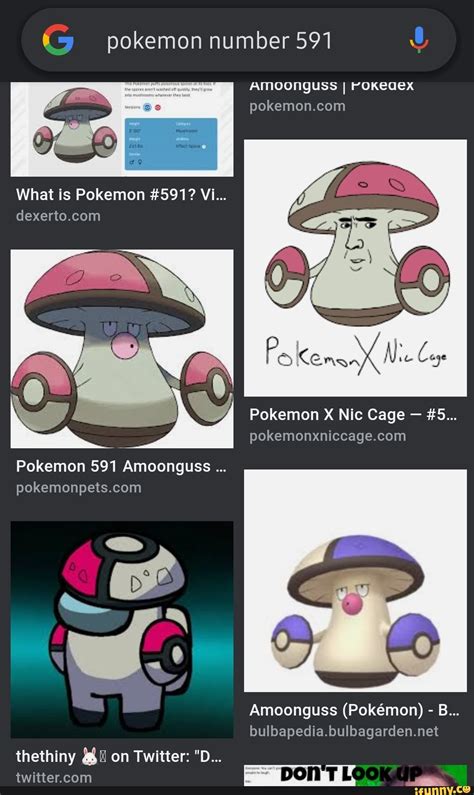The width and height of the screenshot is (474, 795).
Task: Open the Amoonguss Pokedex result title
Action: [x=332, y=85]
